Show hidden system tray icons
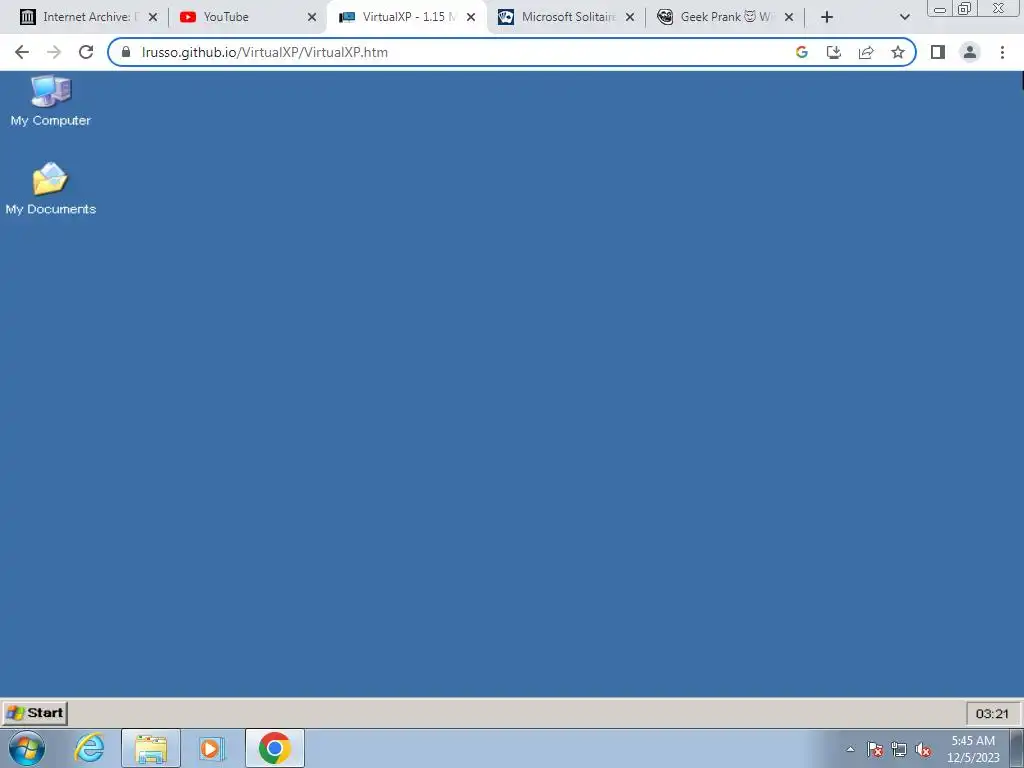Screen dimensions: 1024x768 click(x=850, y=749)
